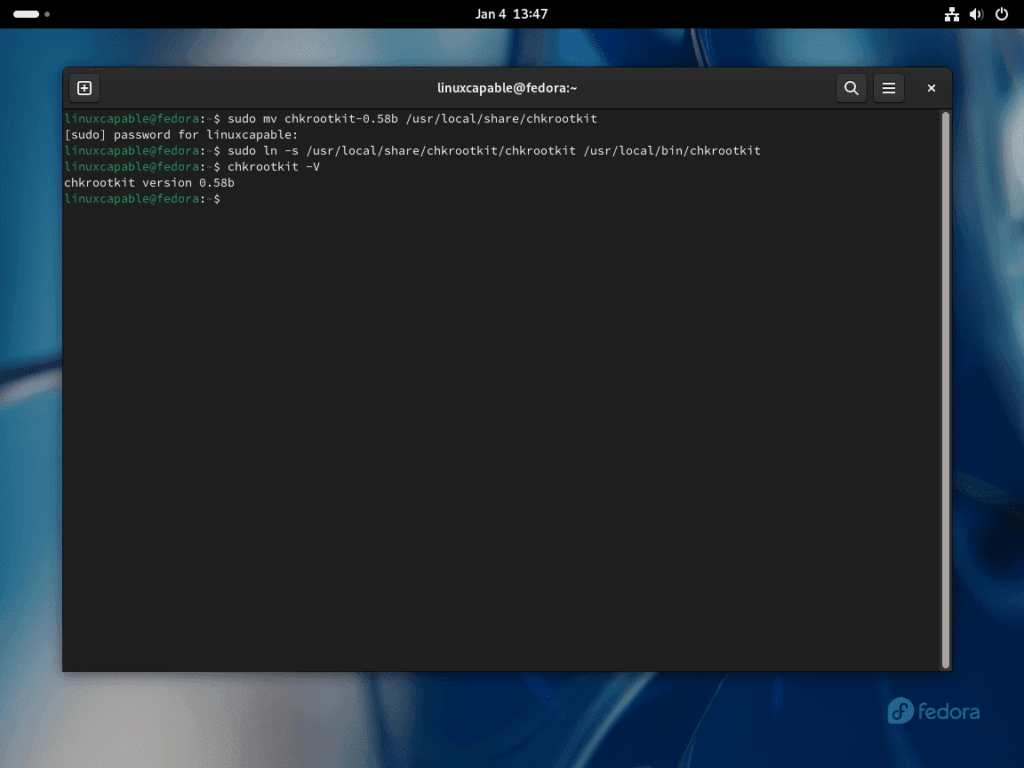Click the Fedora logo watermark on the desktop
1024x768 pixels.
[x=932, y=711]
